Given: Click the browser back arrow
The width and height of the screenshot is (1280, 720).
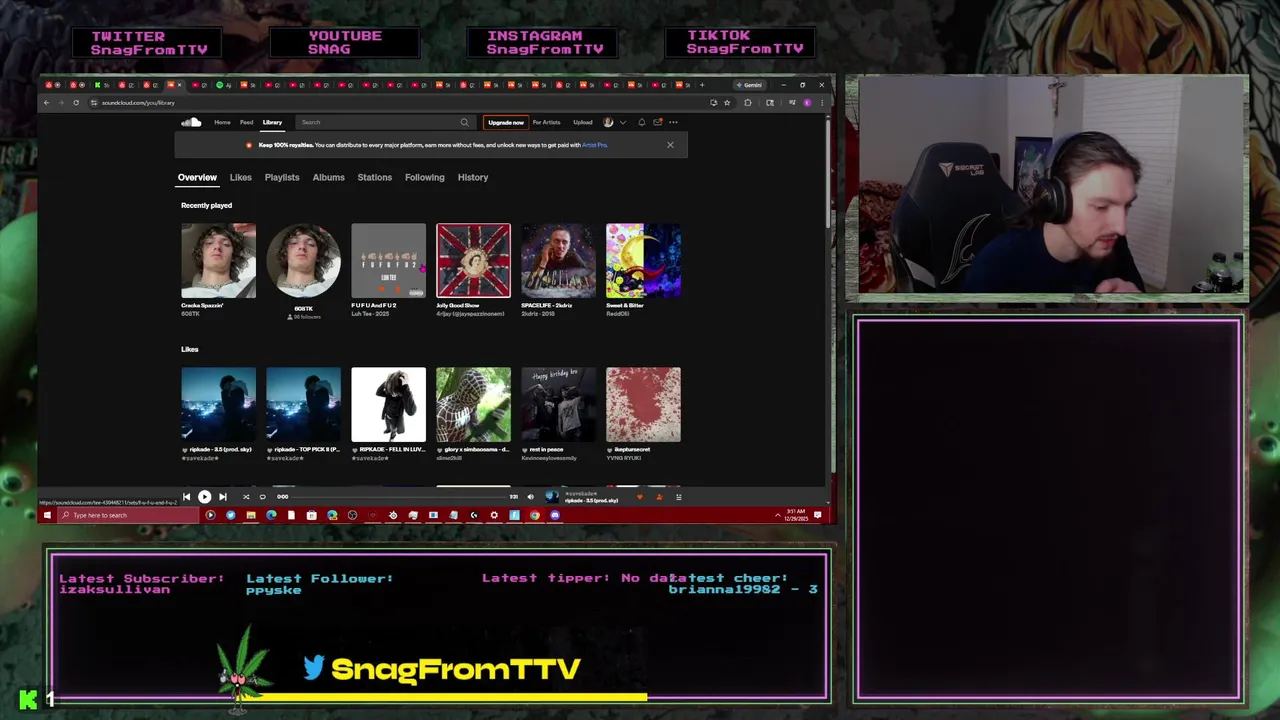Looking at the screenshot, I should 46,103.
